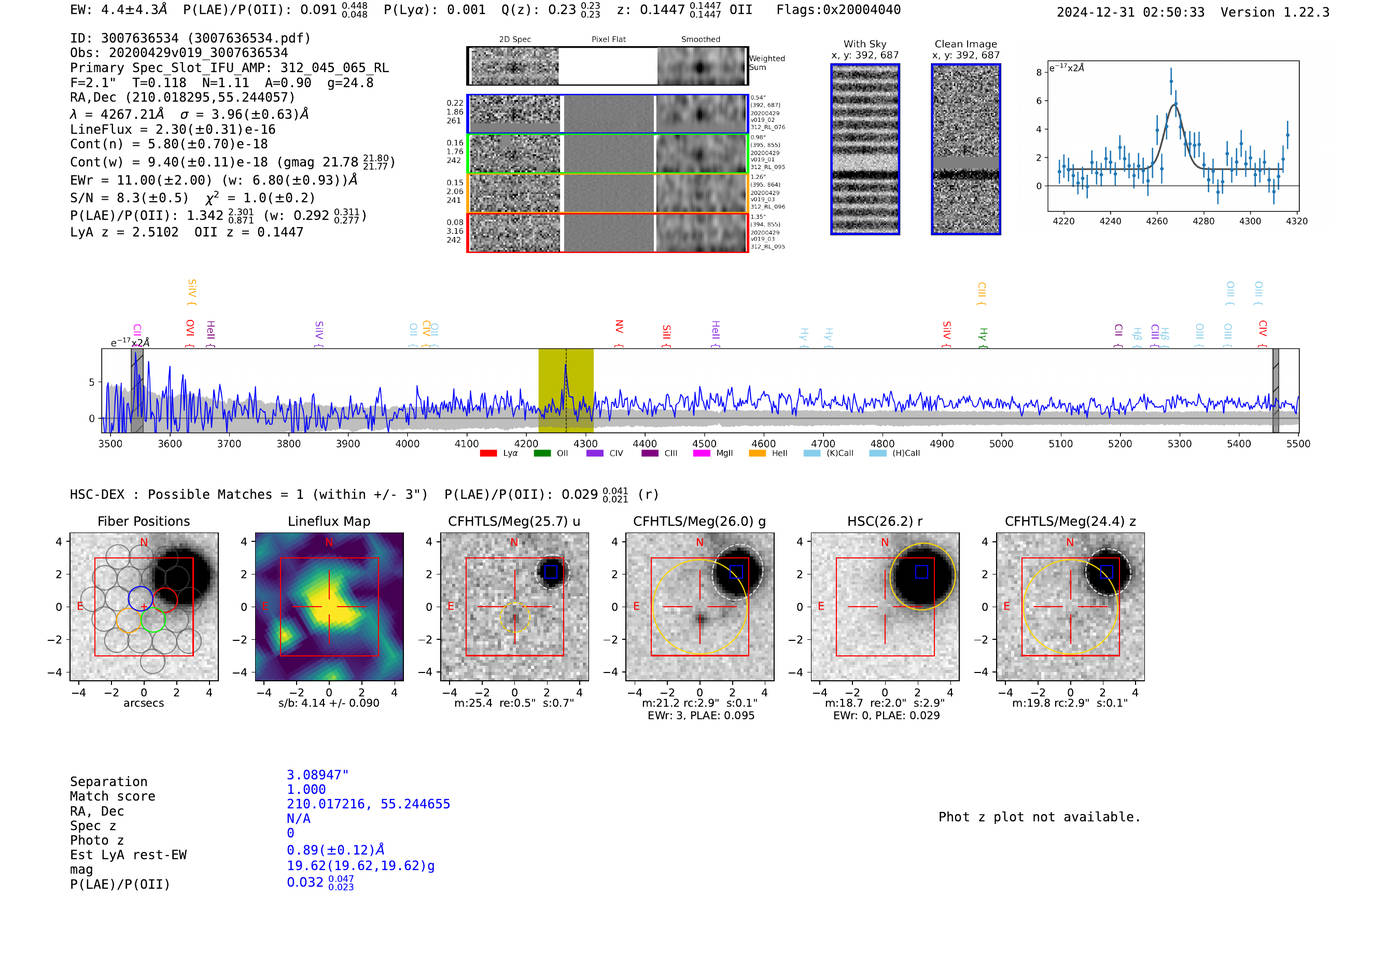Open the Fiber Positions cutout image
1400x953 pixels.
click(x=144, y=607)
